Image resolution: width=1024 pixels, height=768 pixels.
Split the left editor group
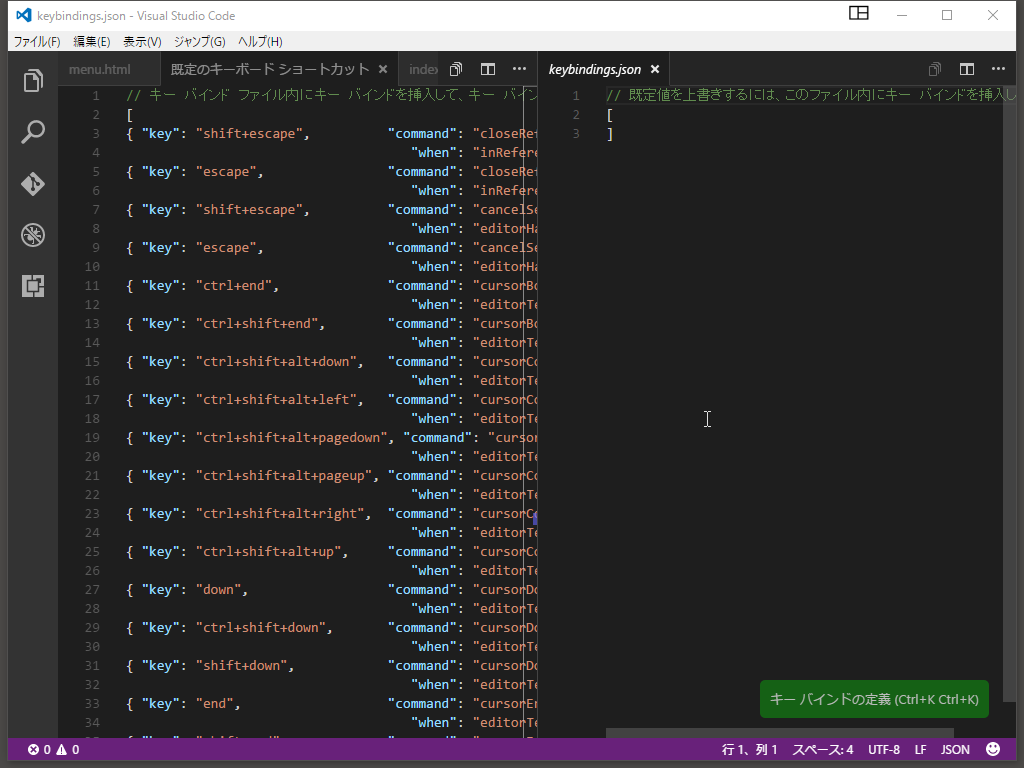[488, 69]
